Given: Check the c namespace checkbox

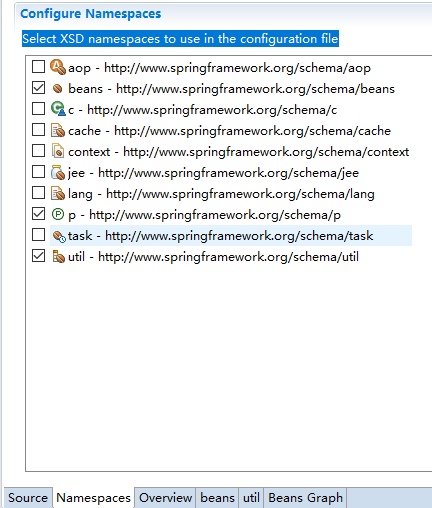Looking at the screenshot, I should pyautogui.click(x=38, y=109).
